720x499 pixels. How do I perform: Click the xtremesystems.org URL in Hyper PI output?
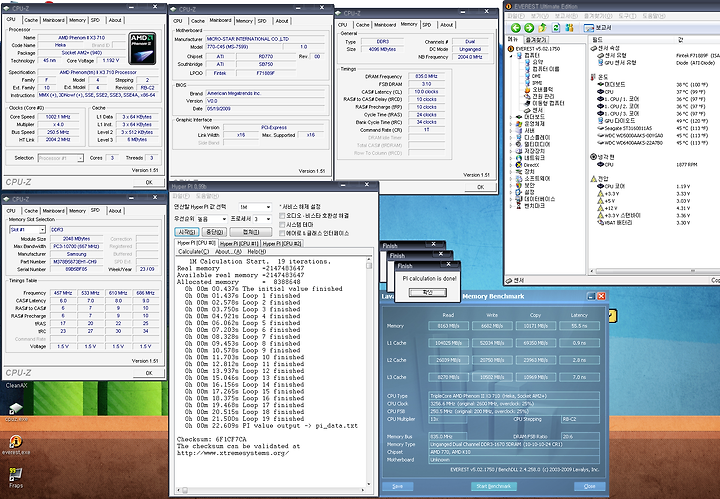tap(233, 453)
